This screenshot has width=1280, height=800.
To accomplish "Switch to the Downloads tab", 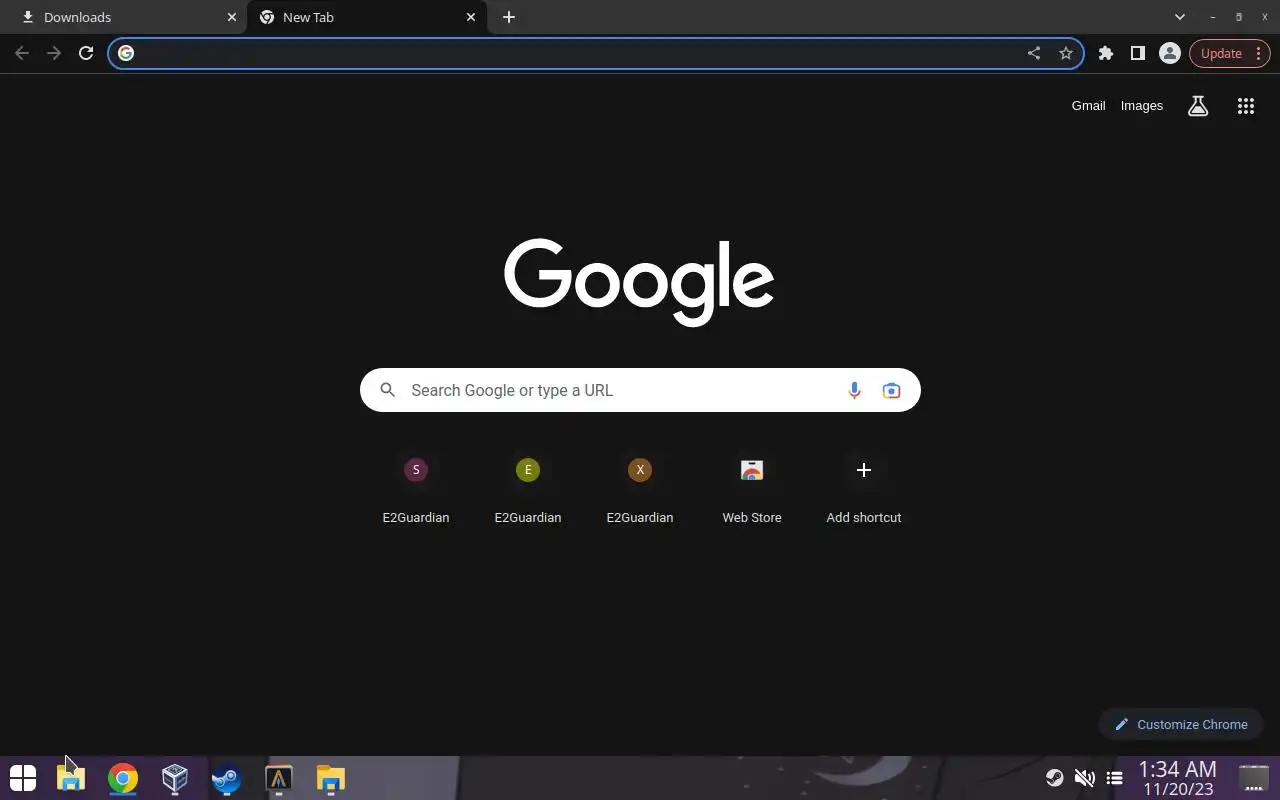I will pos(124,17).
